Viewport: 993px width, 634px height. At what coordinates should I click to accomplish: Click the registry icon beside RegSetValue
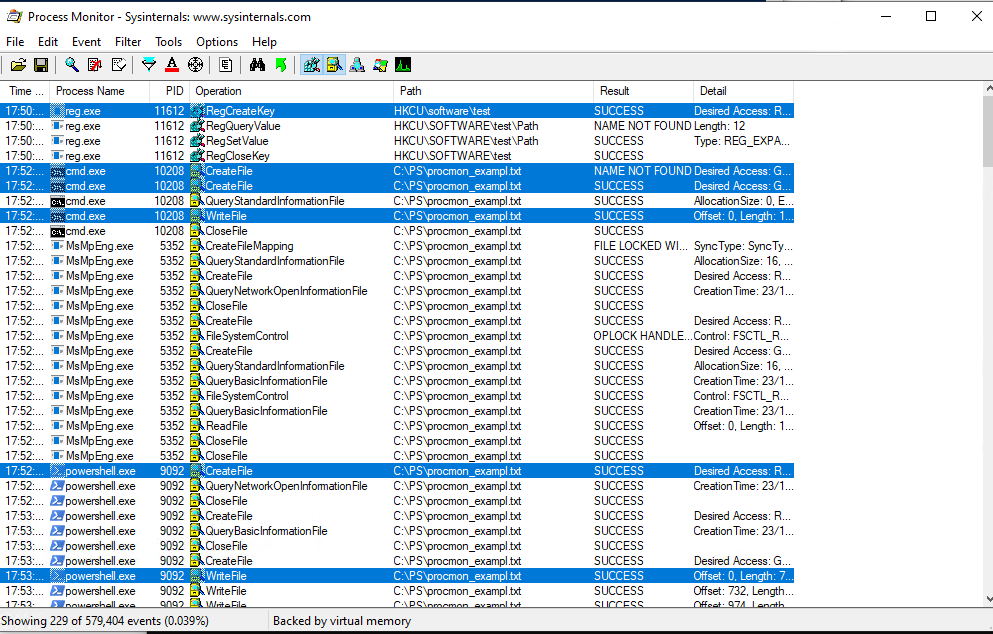tap(198, 141)
